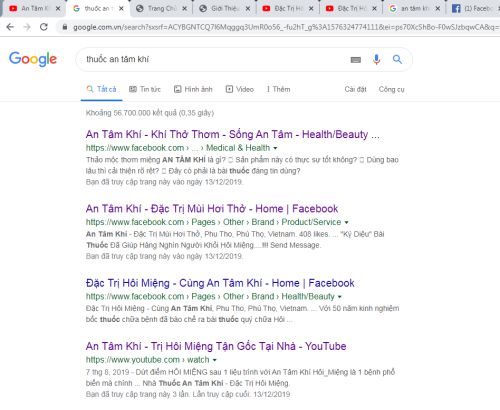Select the 'Tất cả' search filter
The image size is (500, 410).
pos(101,89)
